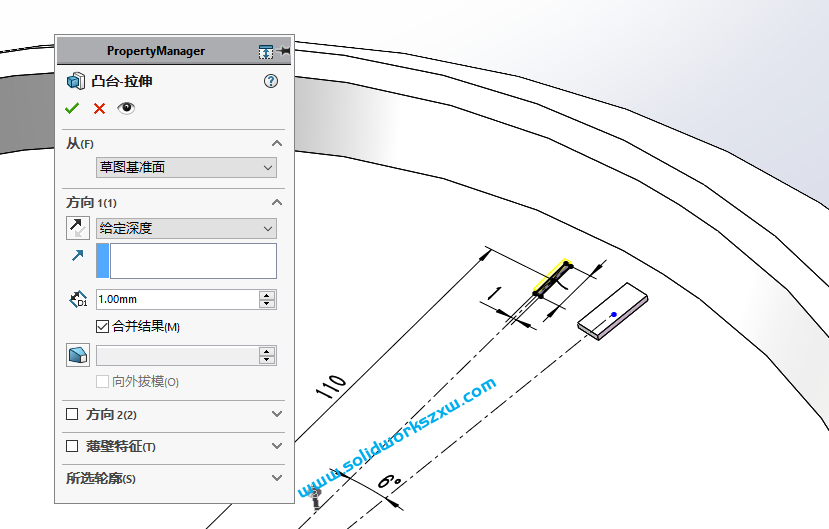Click the 凸台-拉伸 feature cube icon
829x529 pixels.
point(76,81)
